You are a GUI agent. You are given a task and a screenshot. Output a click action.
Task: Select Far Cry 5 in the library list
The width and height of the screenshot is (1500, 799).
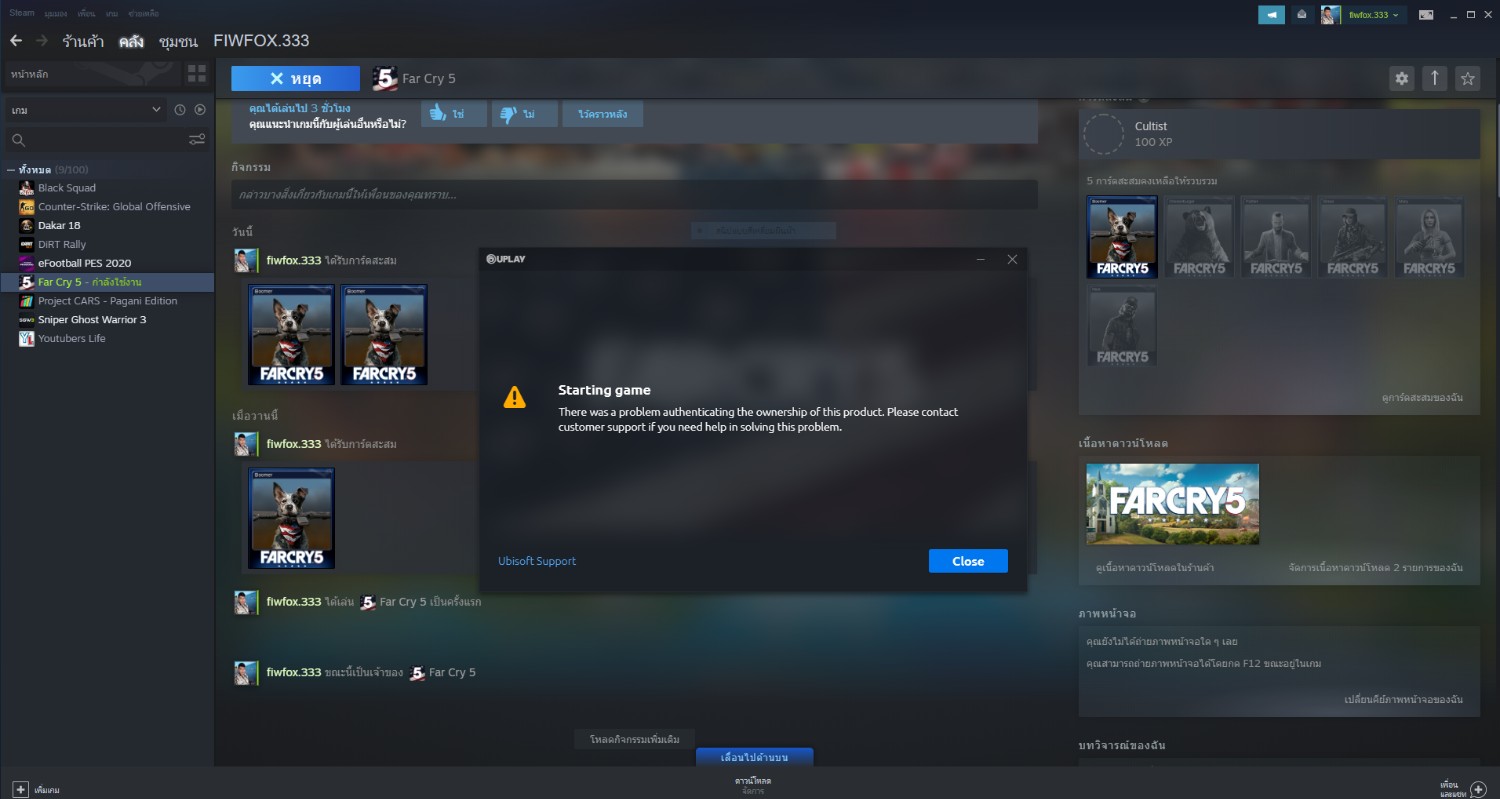click(x=107, y=282)
